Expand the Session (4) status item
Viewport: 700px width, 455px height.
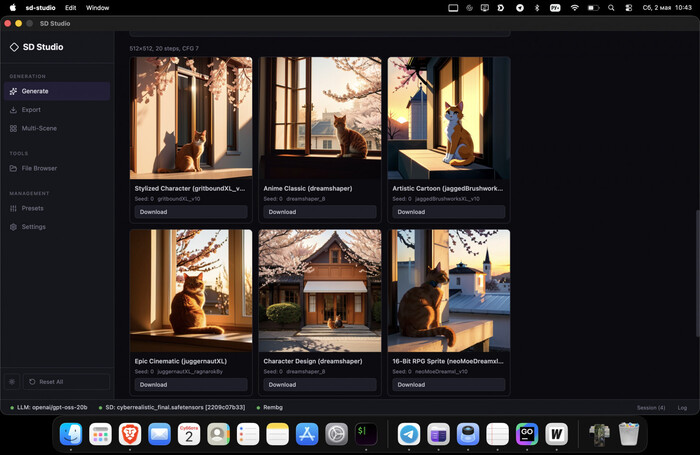651,408
